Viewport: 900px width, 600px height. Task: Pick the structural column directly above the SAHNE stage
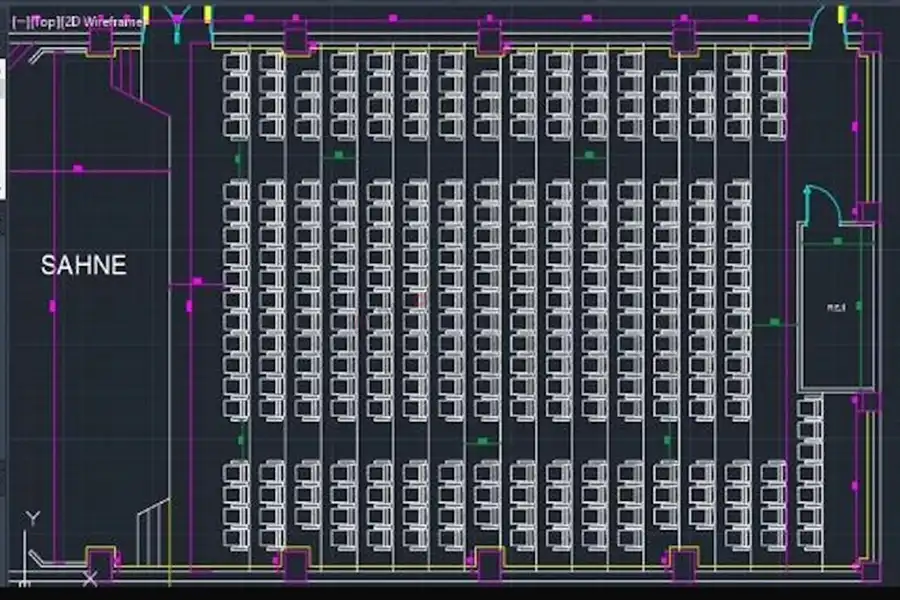pos(101,41)
